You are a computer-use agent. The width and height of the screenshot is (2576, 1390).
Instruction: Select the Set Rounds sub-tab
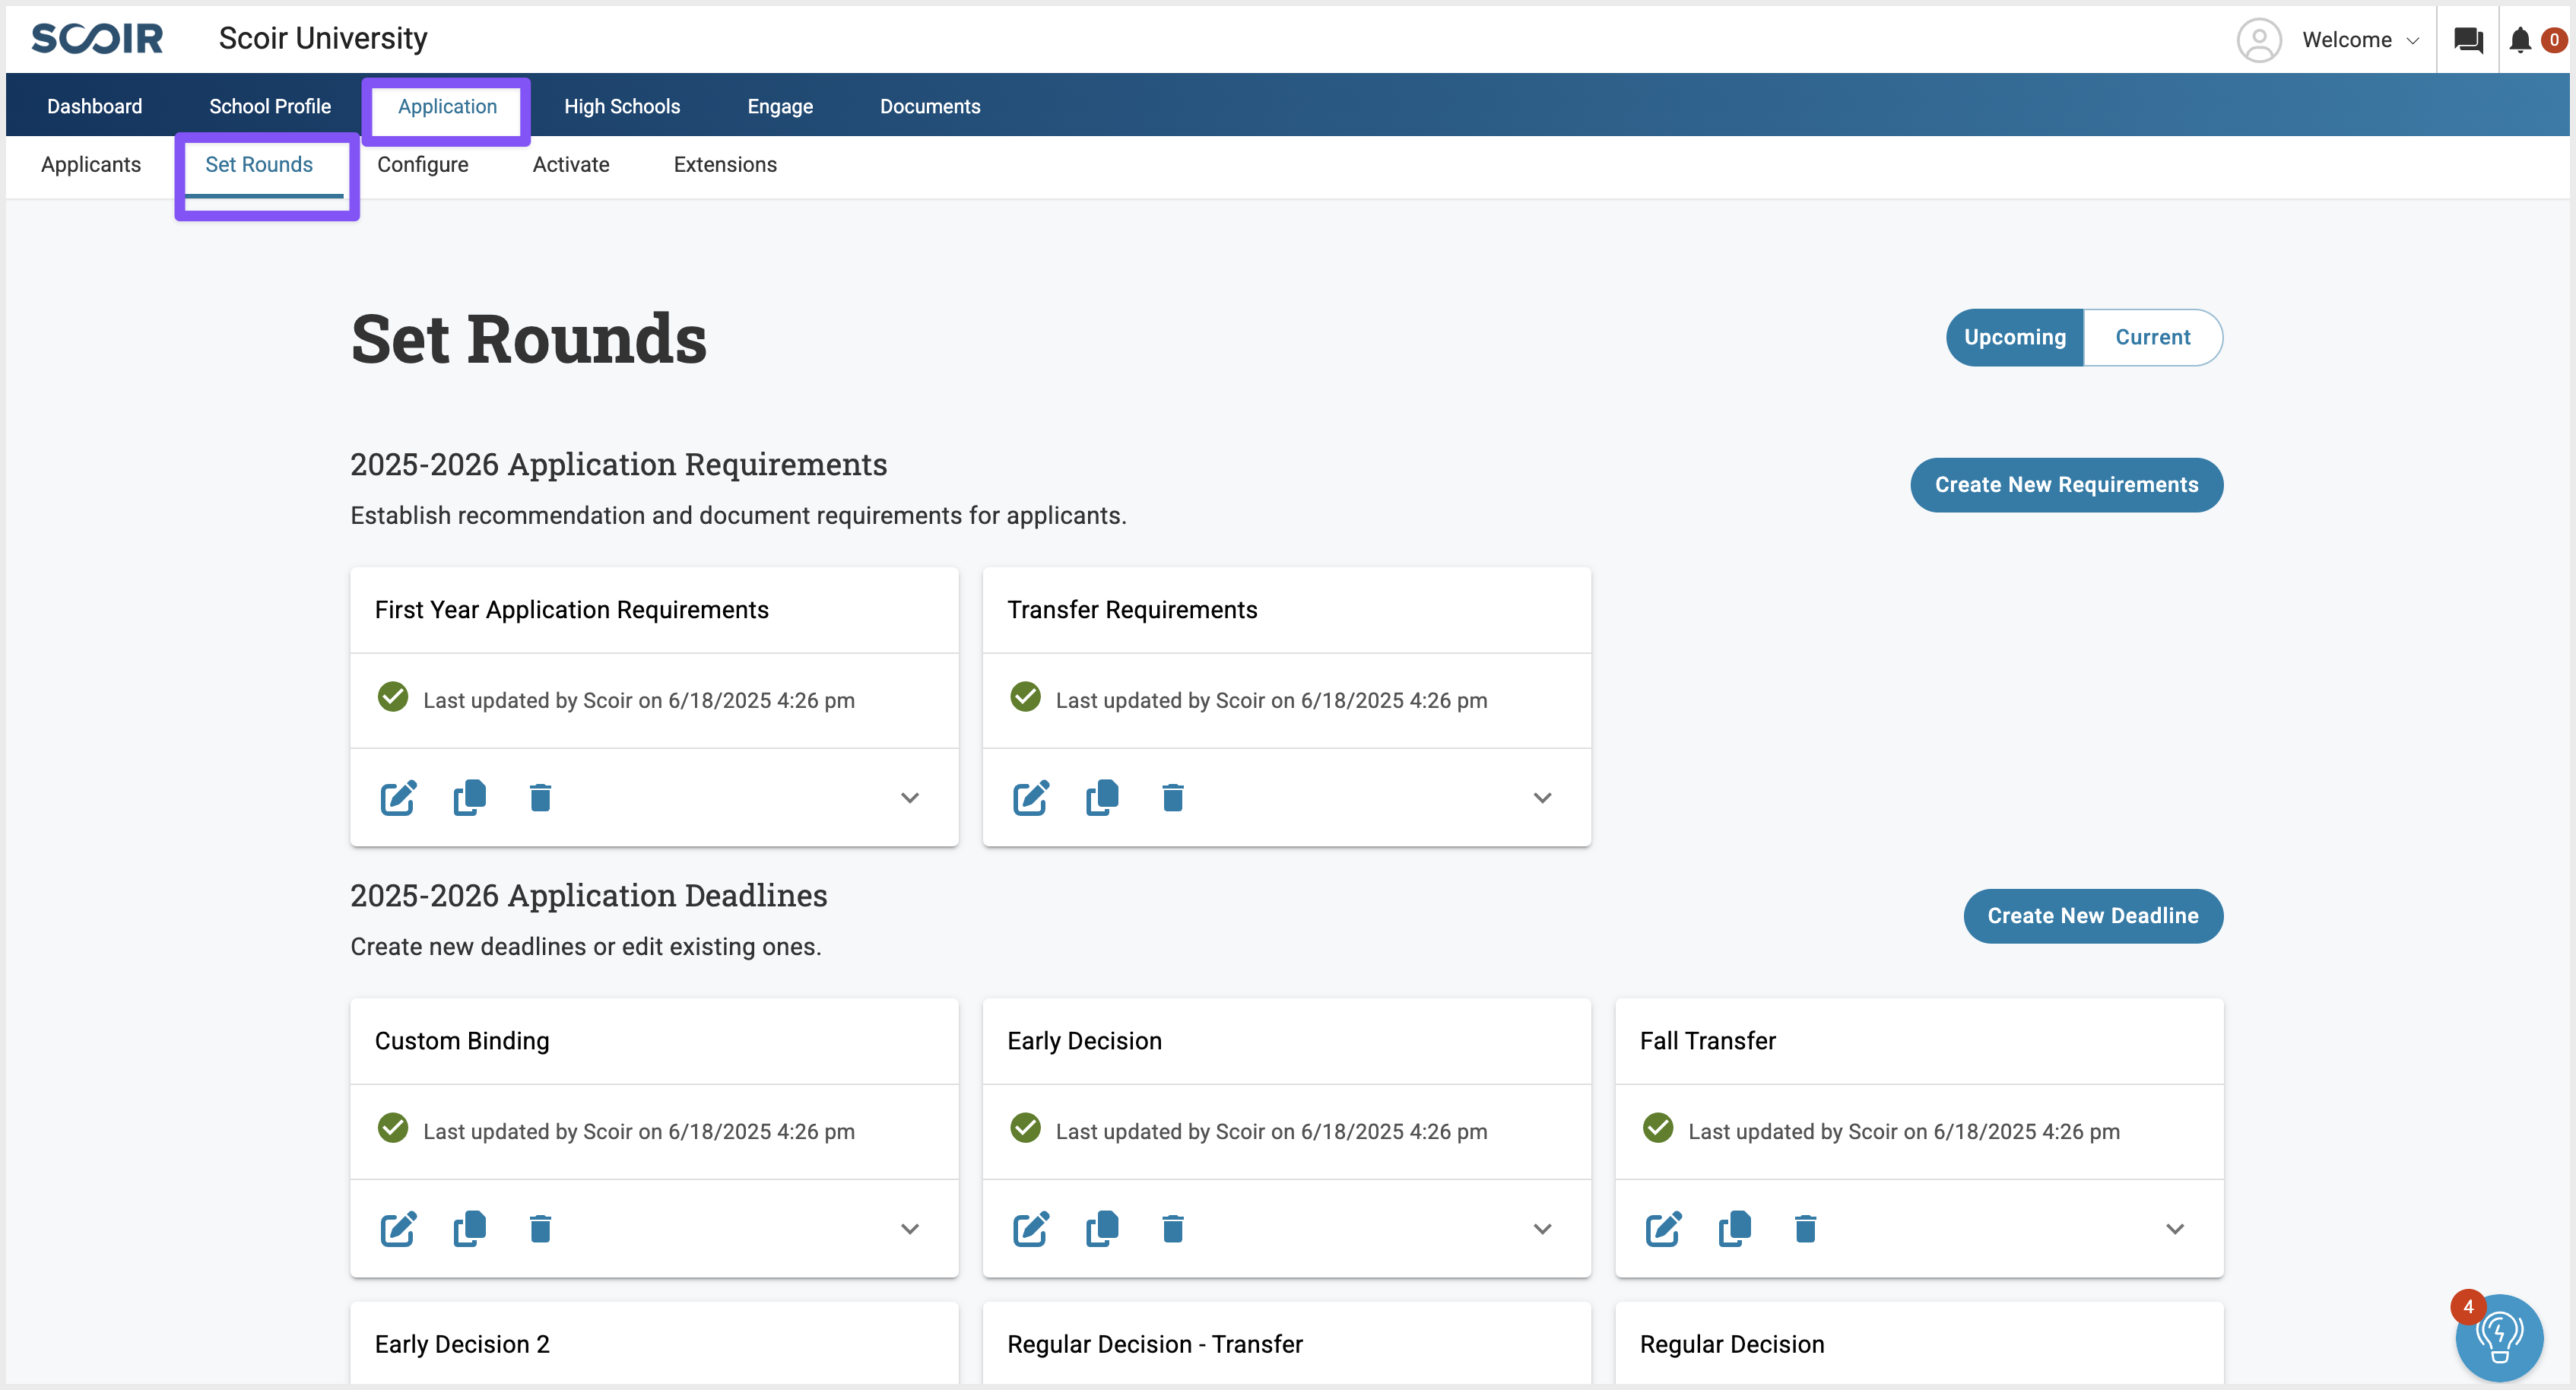point(259,165)
